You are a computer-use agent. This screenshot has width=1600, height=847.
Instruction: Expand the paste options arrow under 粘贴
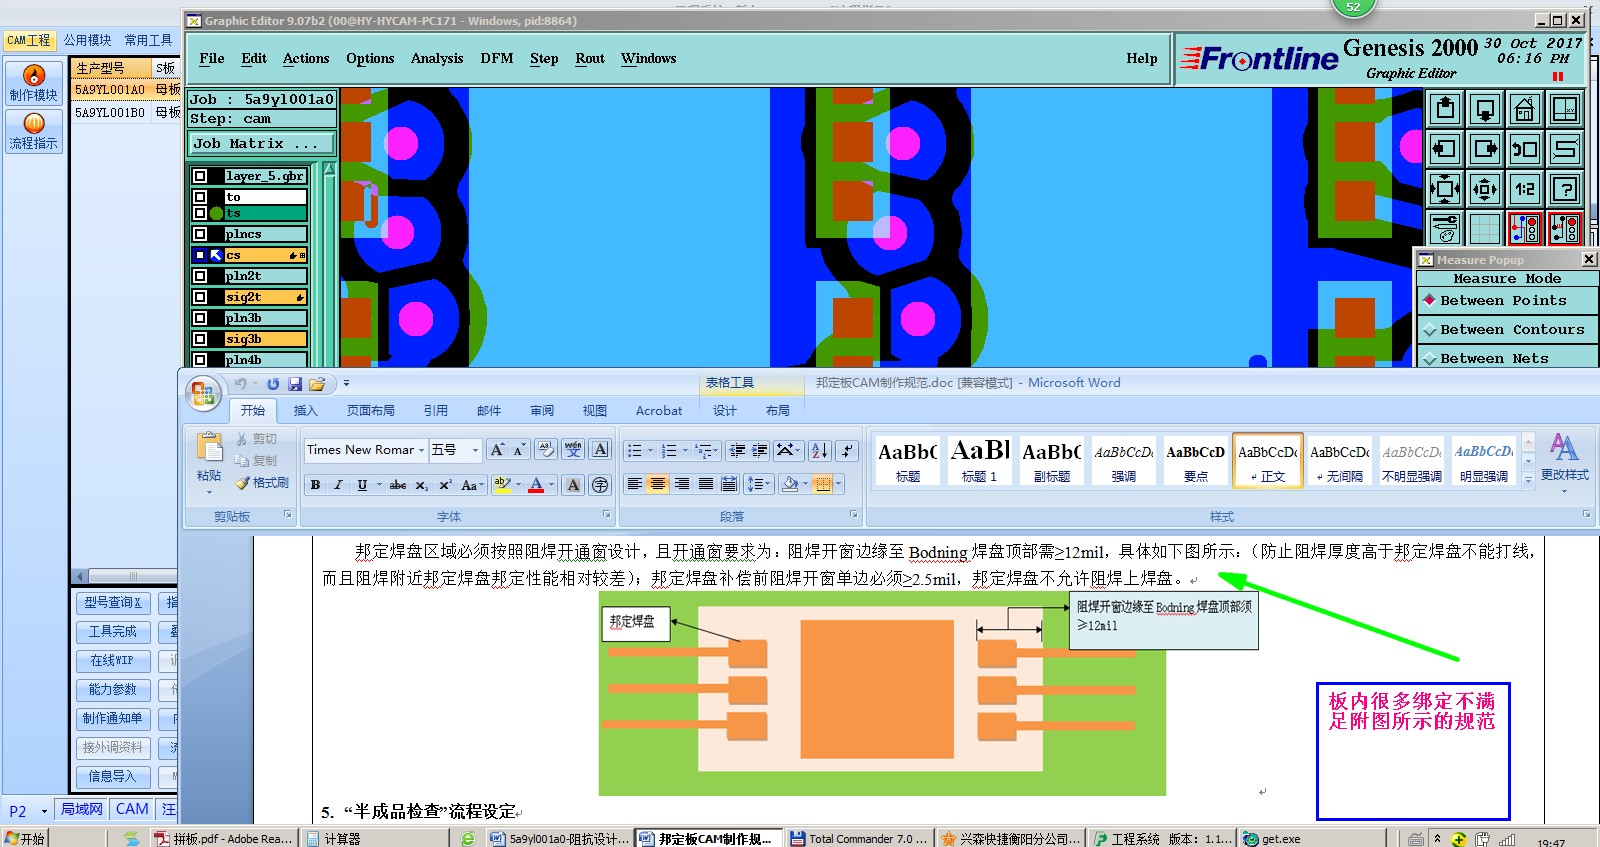click(x=209, y=492)
